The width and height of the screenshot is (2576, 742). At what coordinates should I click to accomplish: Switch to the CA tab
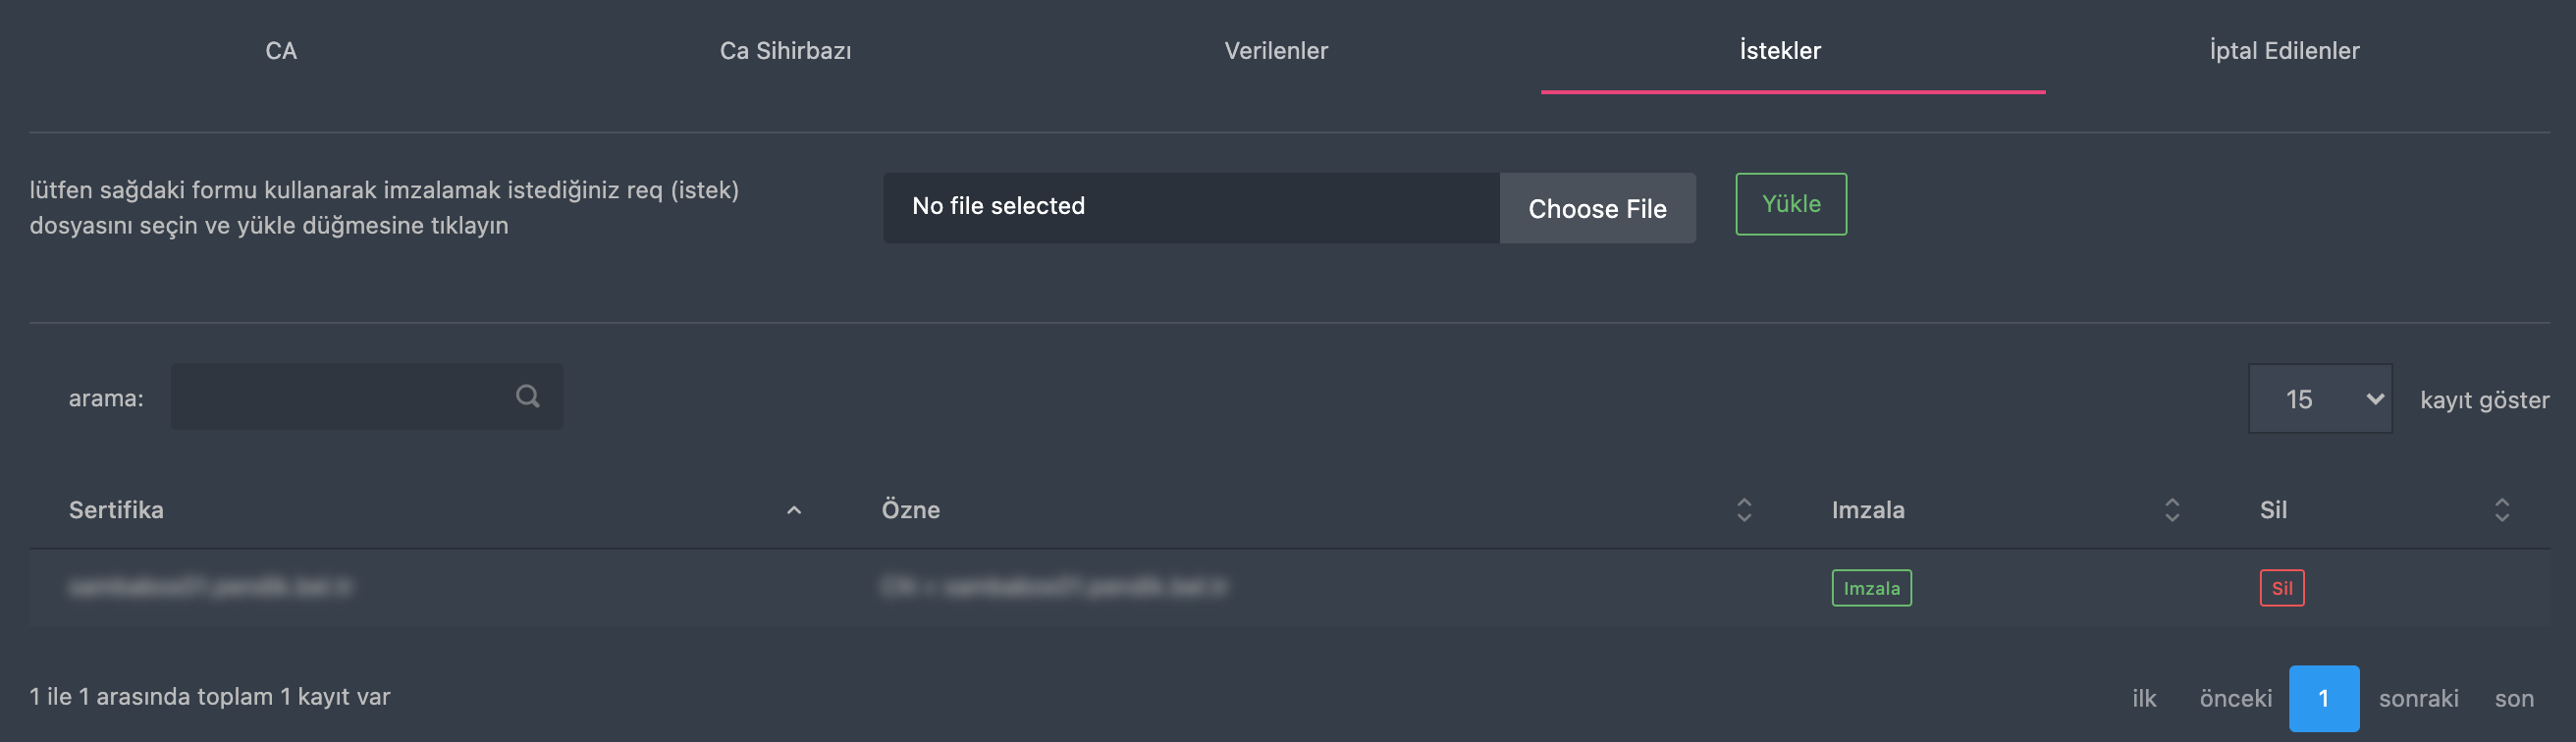coord(281,51)
